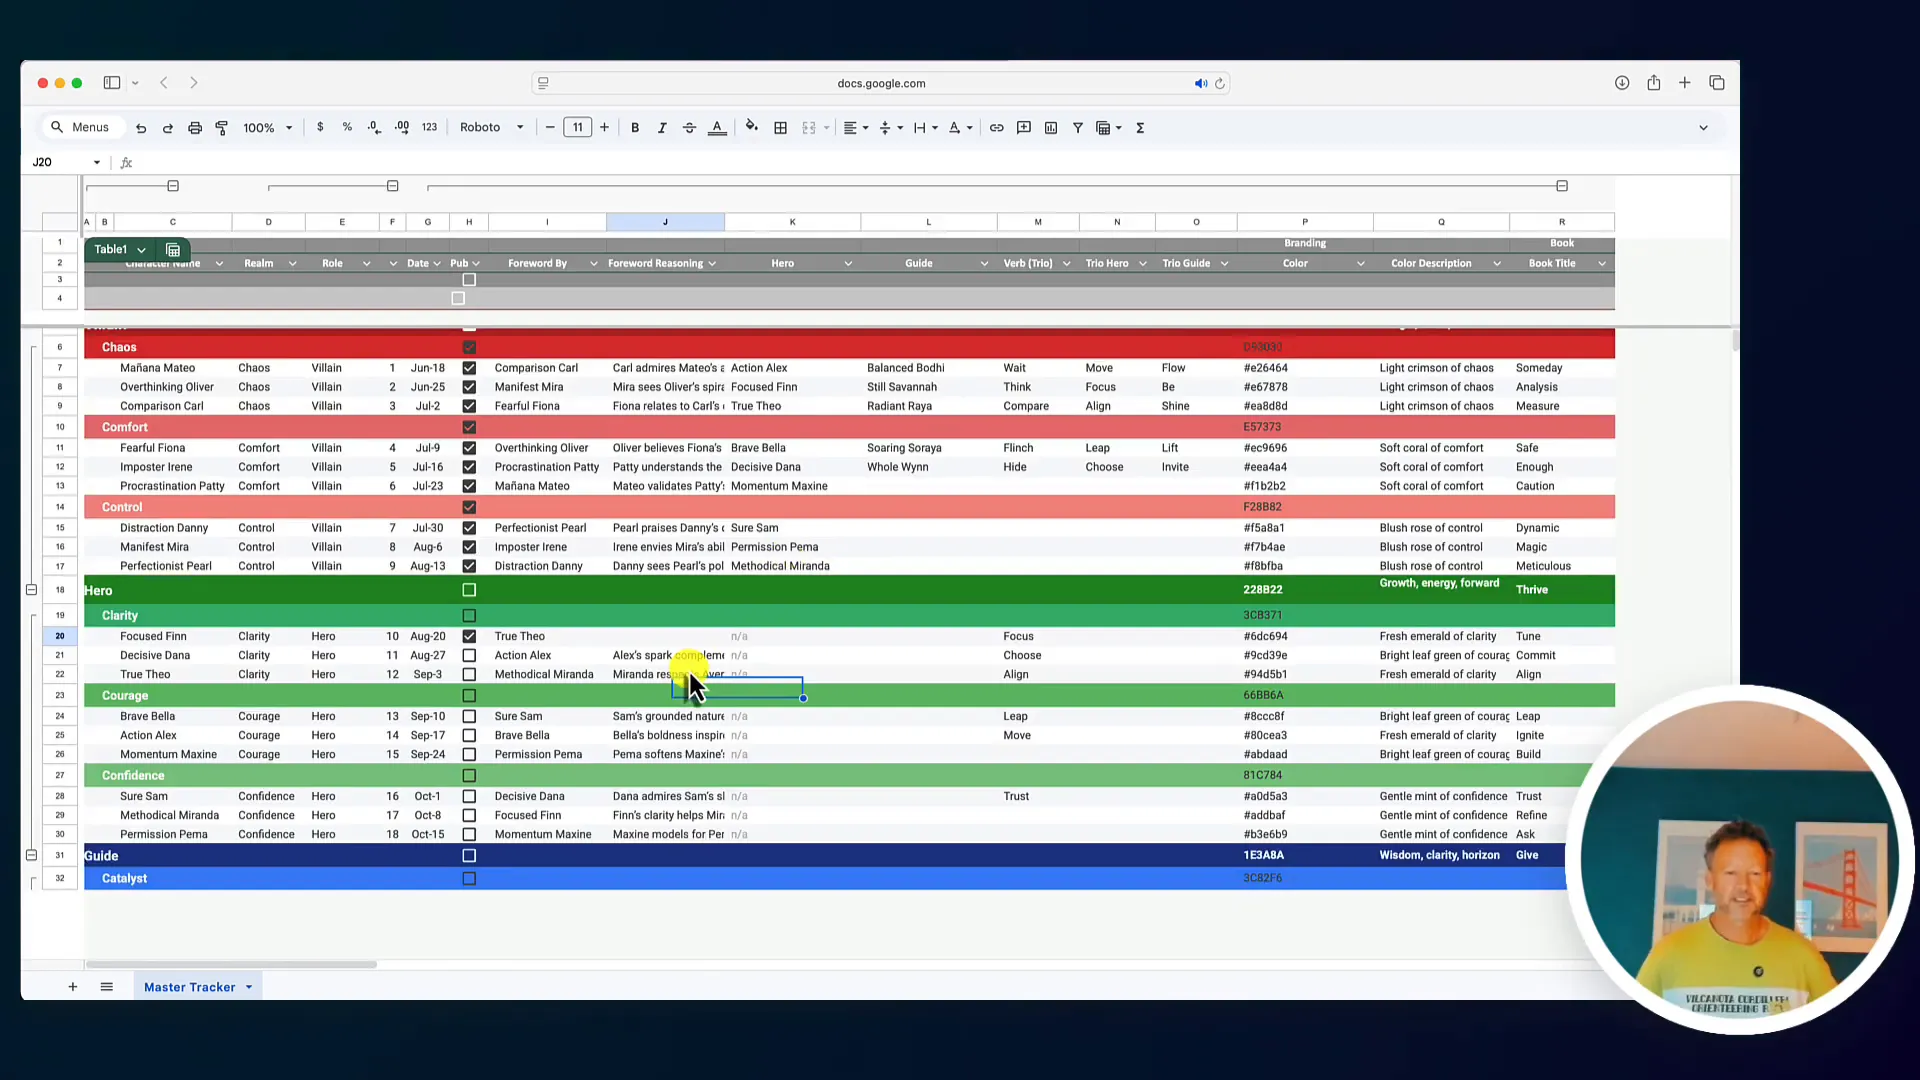The height and width of the screenshot is (1080, 1920).
Task: Apply Italic formatting from the toolbar
Action: (x=661, y=127)
